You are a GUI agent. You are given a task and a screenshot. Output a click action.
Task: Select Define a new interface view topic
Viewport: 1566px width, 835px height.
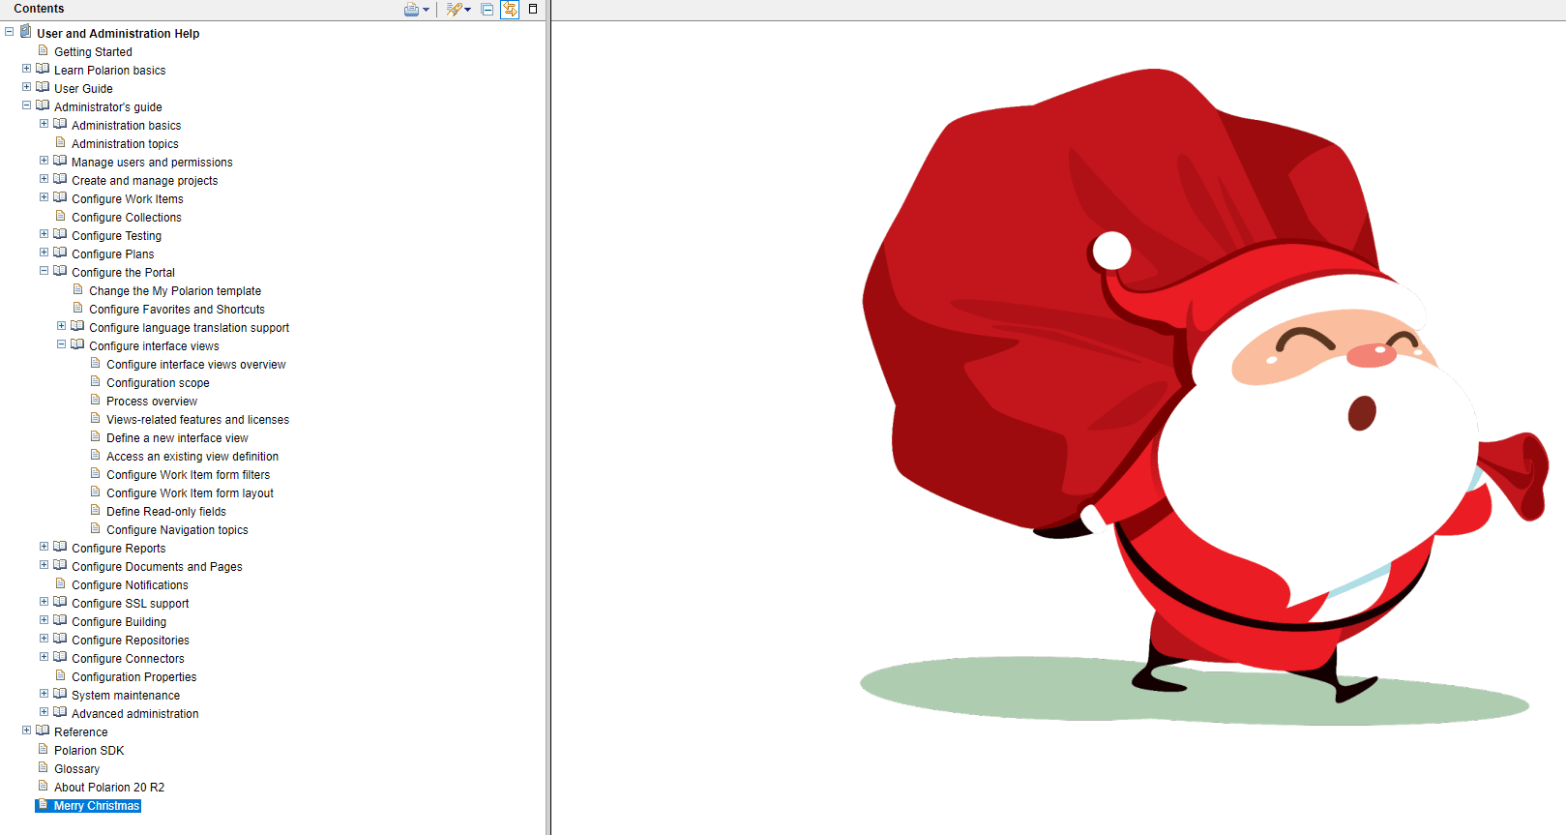click(177, 438)
